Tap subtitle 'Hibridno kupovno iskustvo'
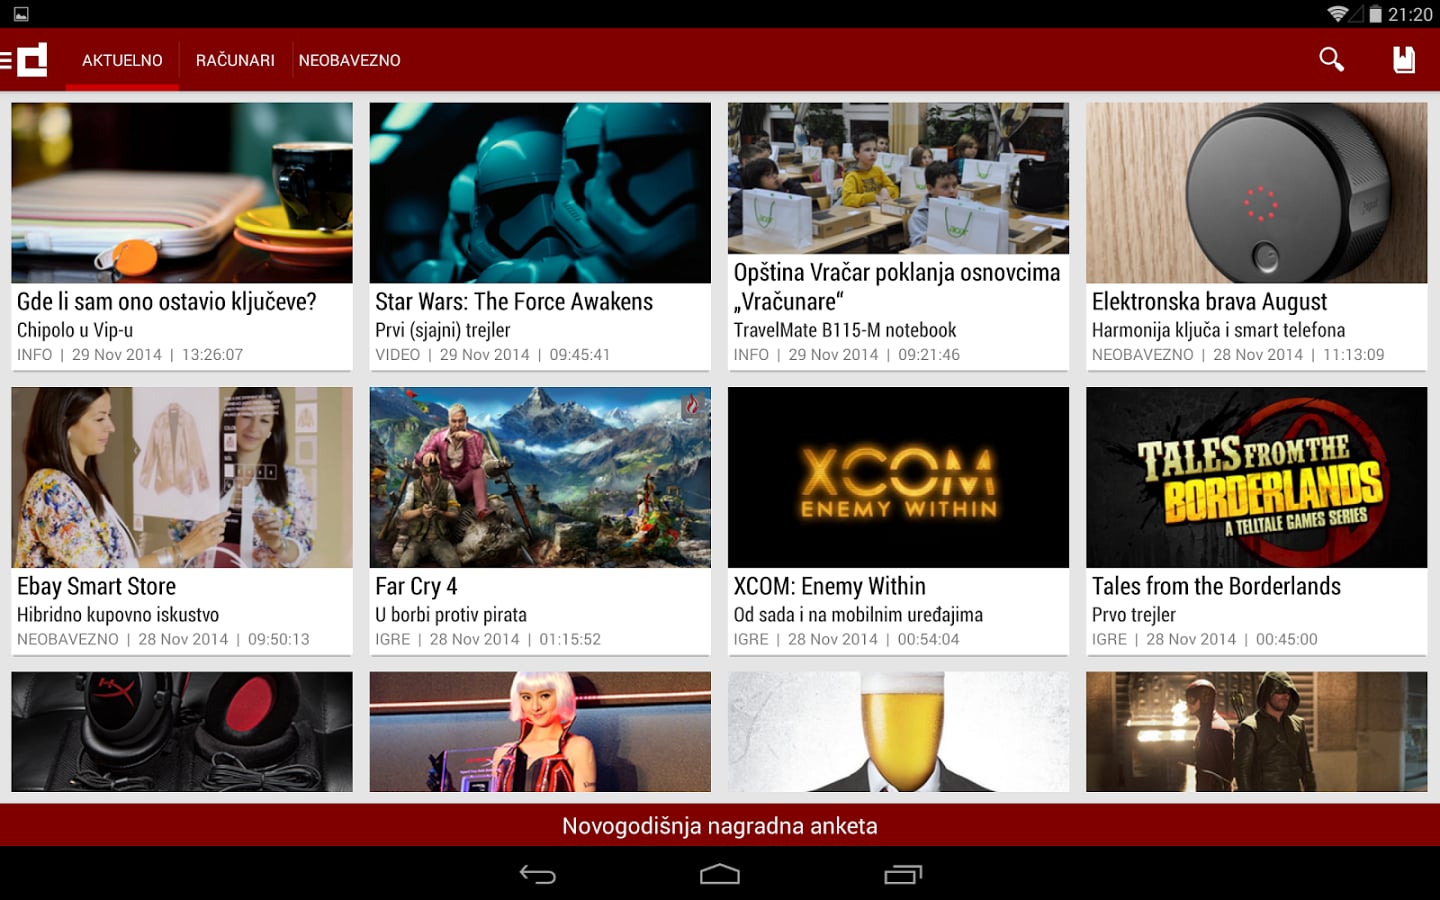Image resolution: width=1440 pixels, height=900 pixels. click(x=118, y=615)
